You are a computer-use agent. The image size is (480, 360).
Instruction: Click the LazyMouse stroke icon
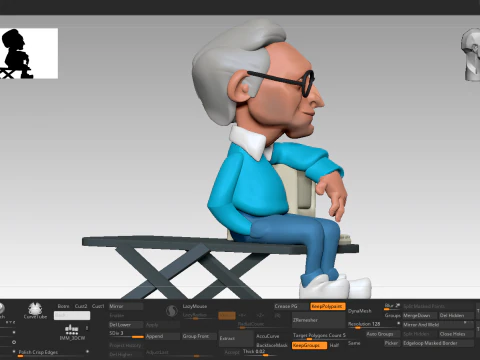coord(172,311)
